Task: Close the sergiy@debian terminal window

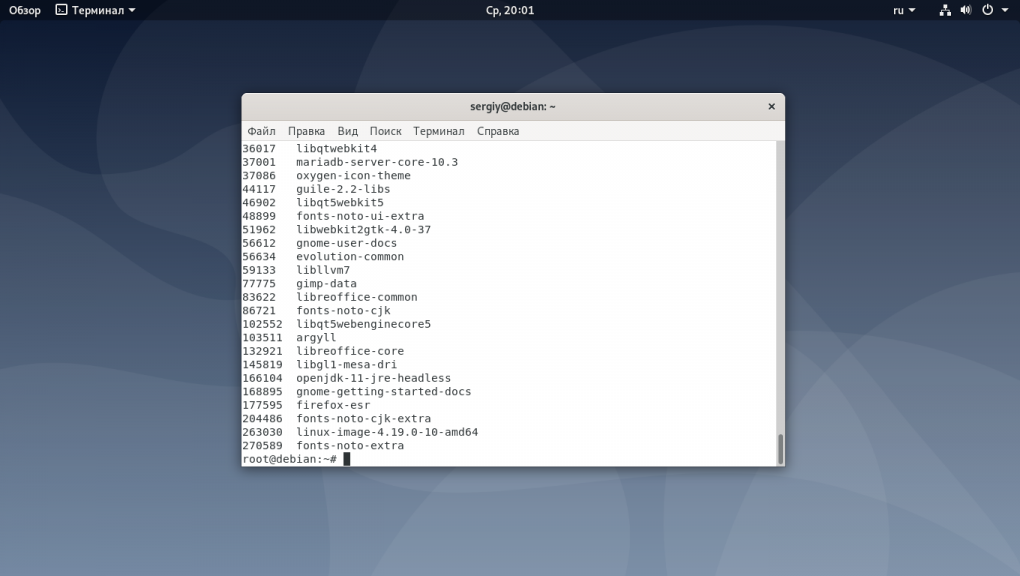Action: point(771,106)
